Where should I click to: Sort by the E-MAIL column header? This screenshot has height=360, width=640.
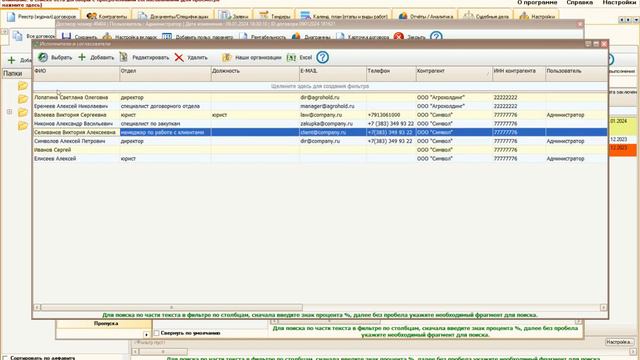tap(333, 74)
